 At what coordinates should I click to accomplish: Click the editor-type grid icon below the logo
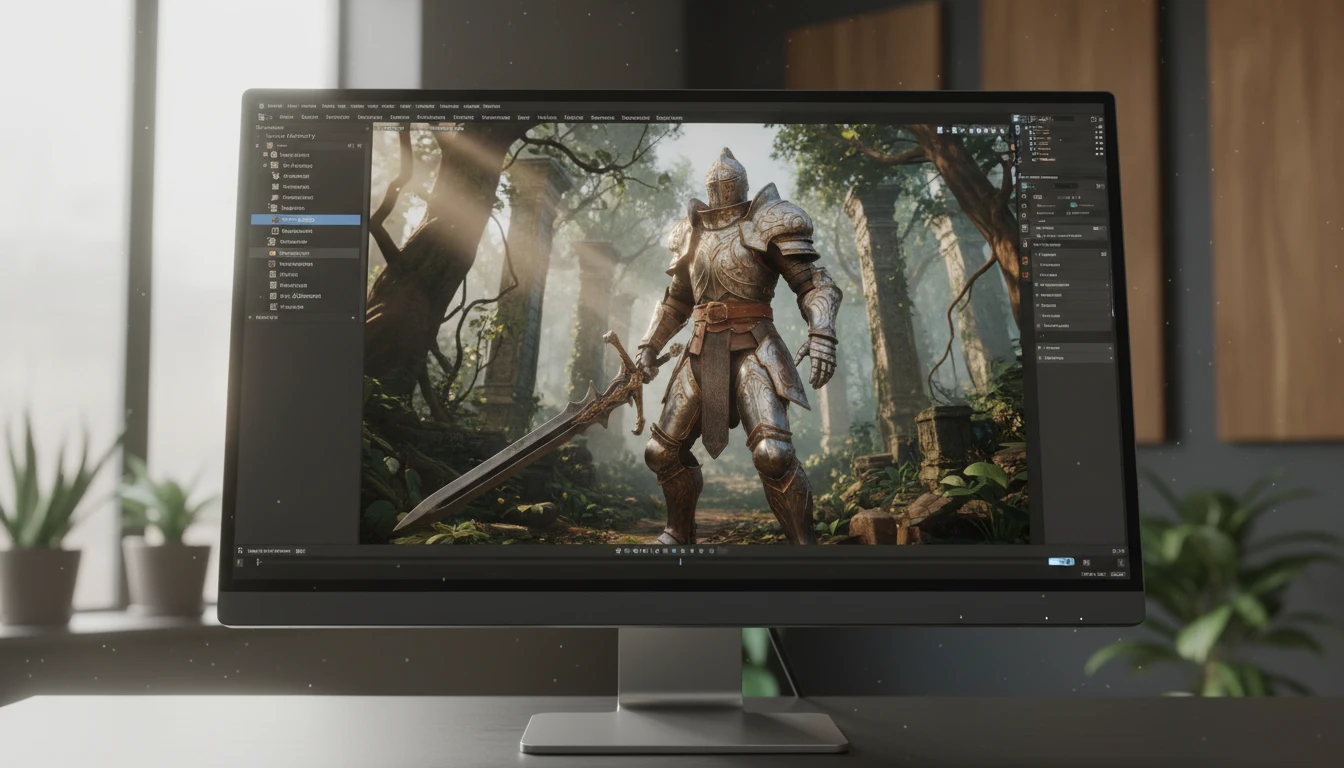click(x=261, y=117)
